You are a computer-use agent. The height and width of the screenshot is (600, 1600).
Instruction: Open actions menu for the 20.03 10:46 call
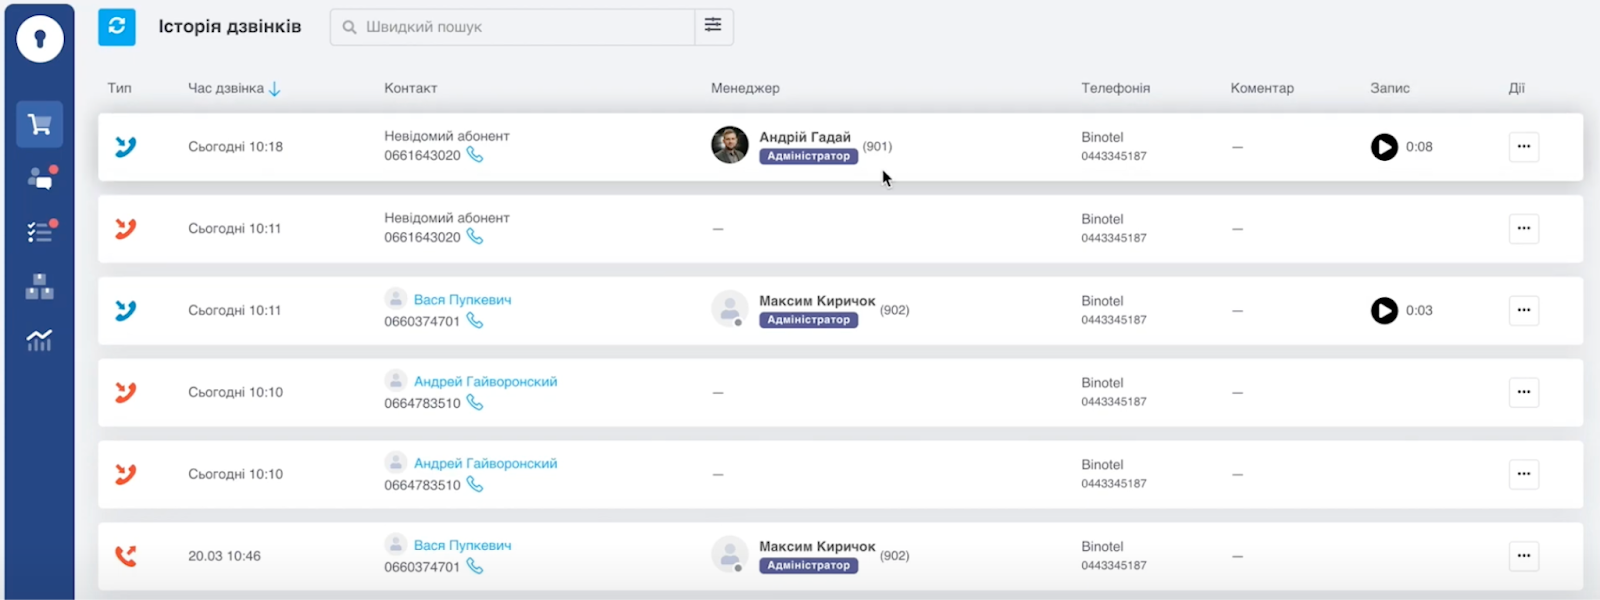pos(1523,556)
